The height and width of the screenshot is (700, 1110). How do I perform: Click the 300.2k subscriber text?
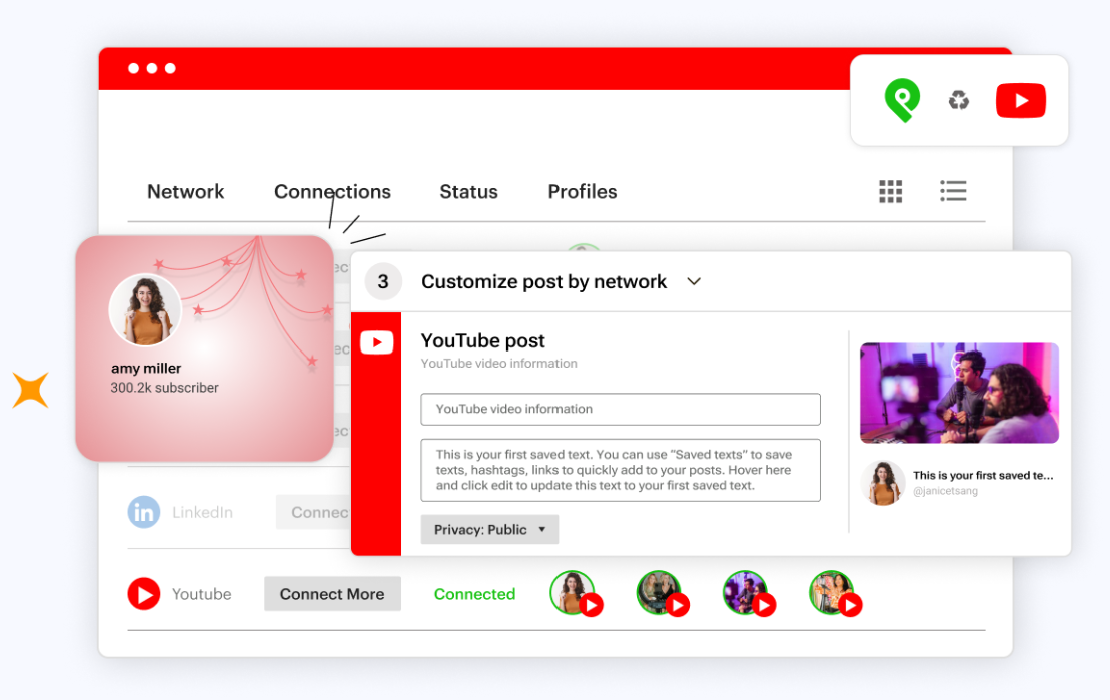tap(164, 388)
